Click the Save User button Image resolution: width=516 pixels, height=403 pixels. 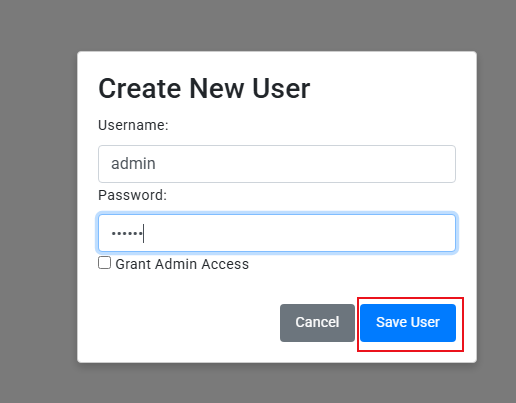[x=408, y=323]
